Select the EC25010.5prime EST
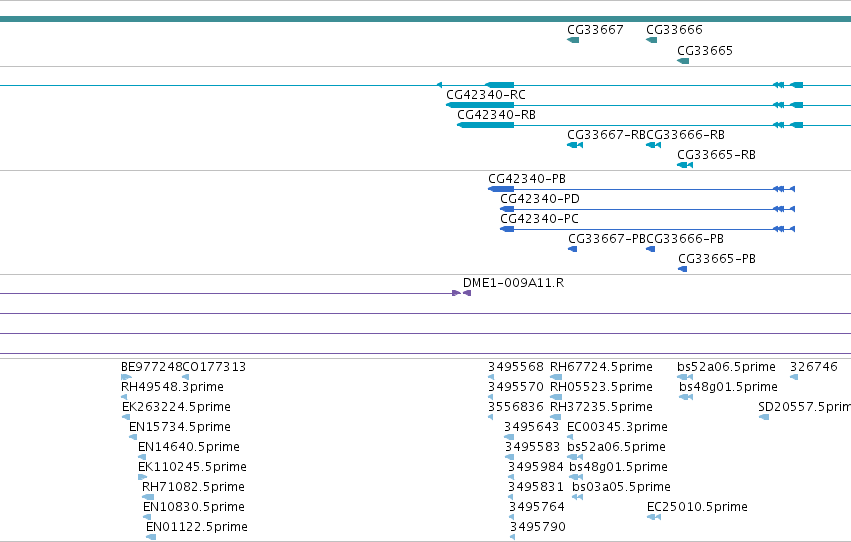Viewport: 851px width, 542px height. point(697,508)
